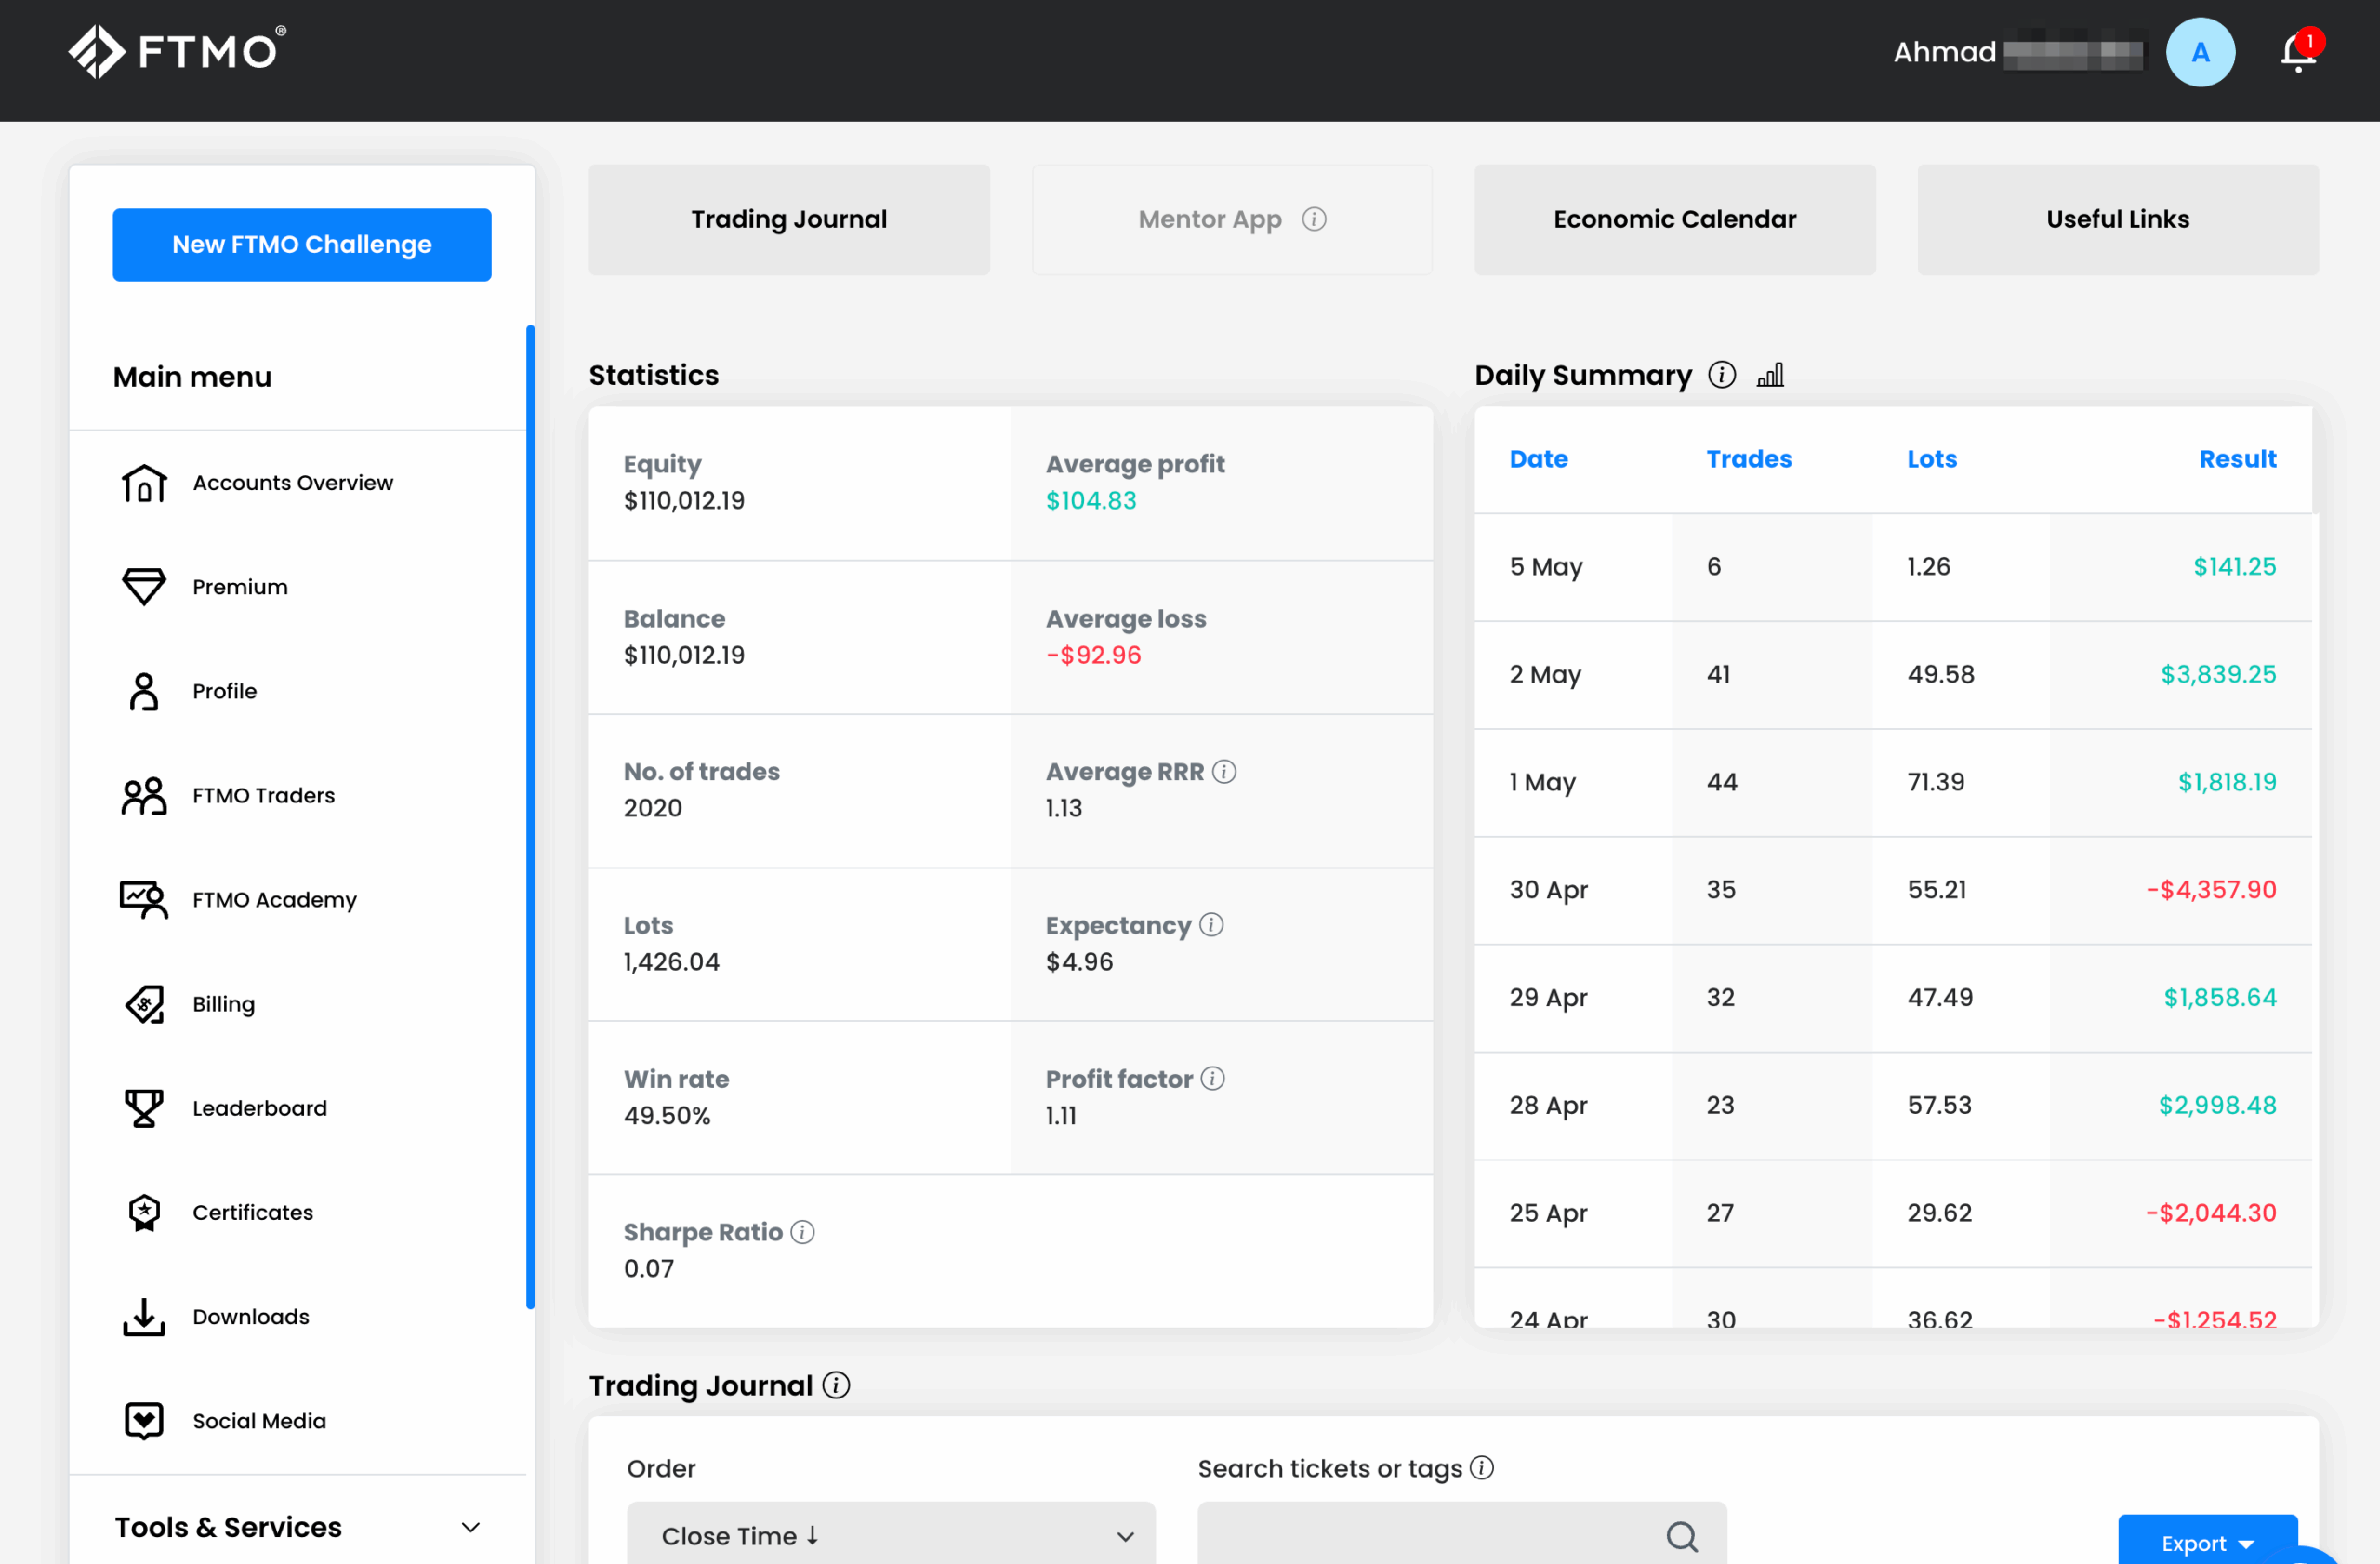Click the Daily Summary info icon
The width and height of the screenshot is (2380, 1564).
click(x=1721, y=375)
